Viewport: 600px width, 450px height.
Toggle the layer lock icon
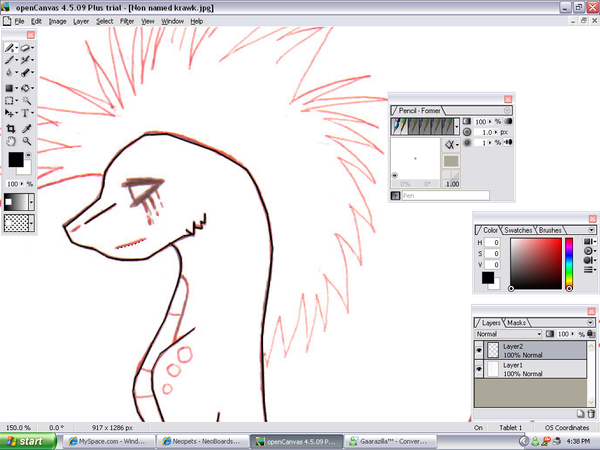point(591,333)
